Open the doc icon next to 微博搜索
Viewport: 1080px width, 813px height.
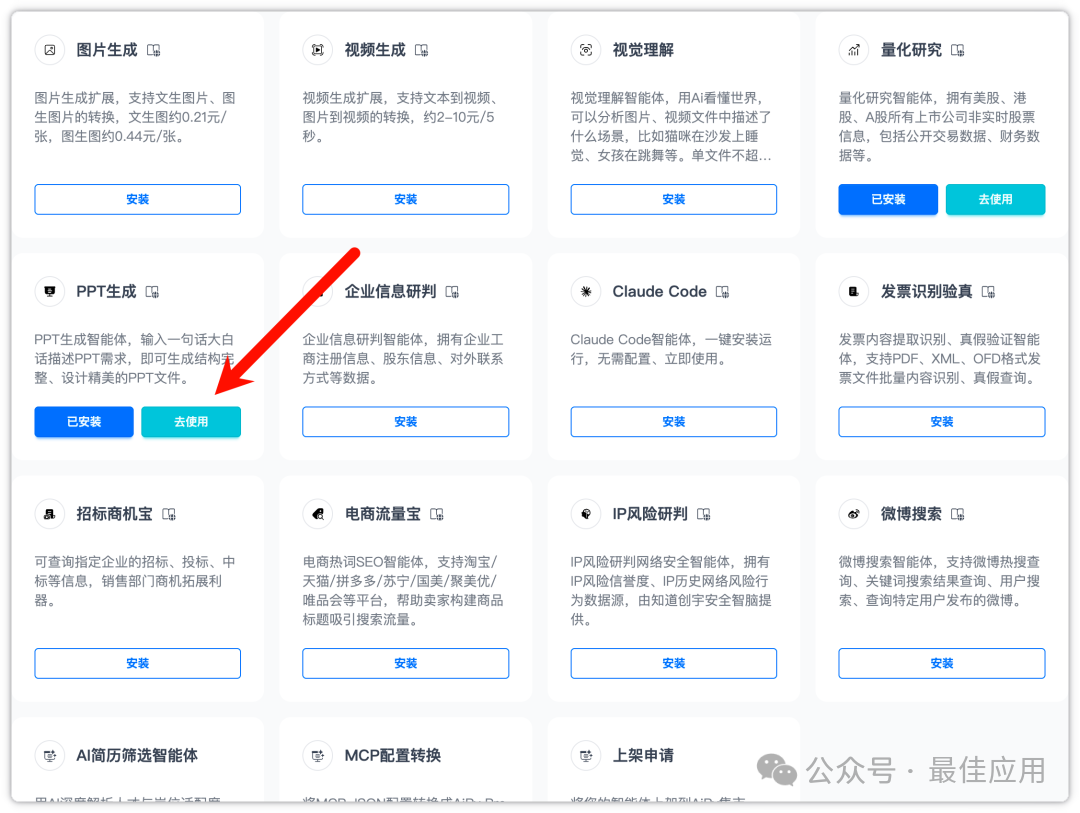(957, 514)
